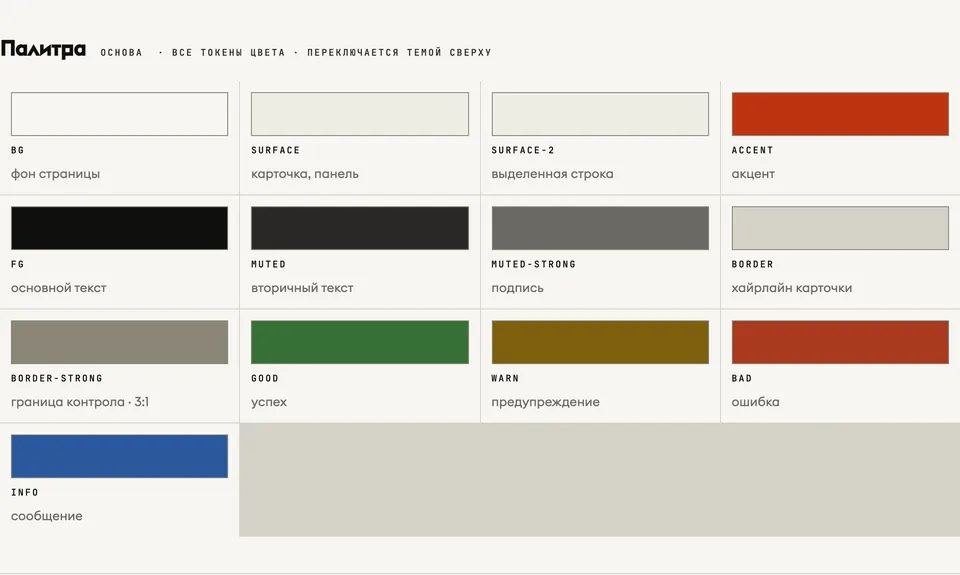960x575 pixels.
Task: Select the SURFACE color swatch
Action: [x=360, y=114]
